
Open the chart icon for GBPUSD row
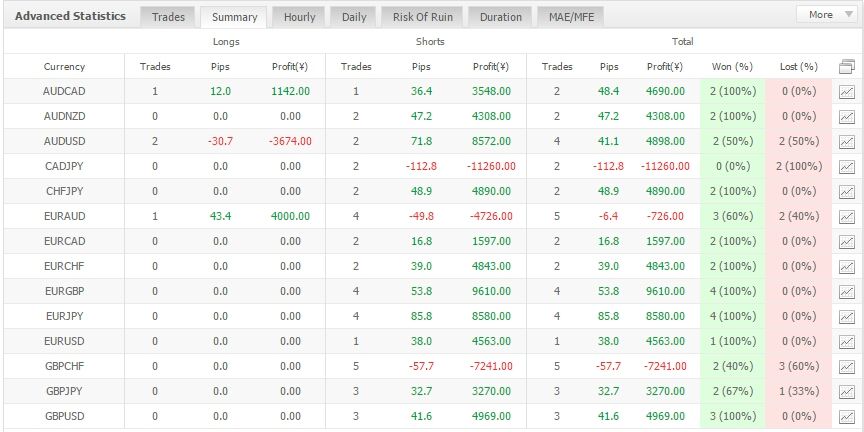point(846,417)
